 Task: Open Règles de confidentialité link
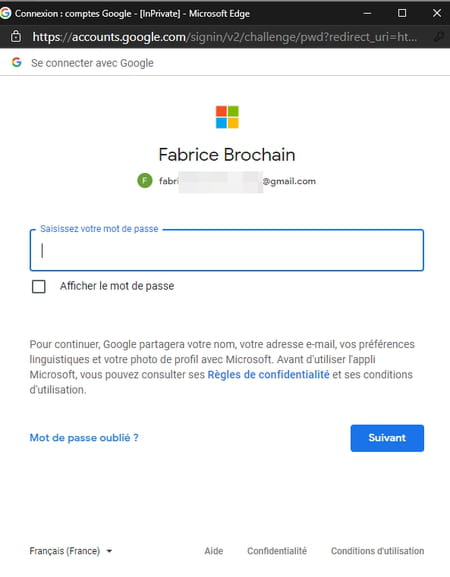coord(269,375)
